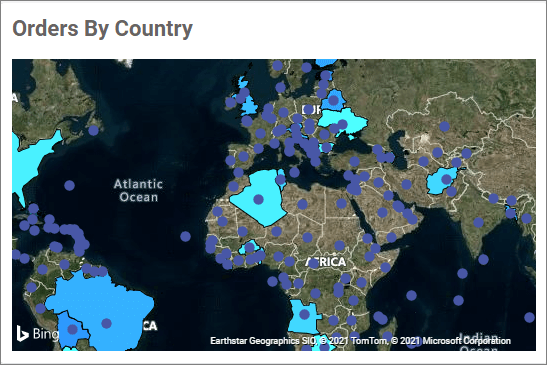Select the Kazakhstan bubble
The image size is (547, 365).
coord(444,126)
